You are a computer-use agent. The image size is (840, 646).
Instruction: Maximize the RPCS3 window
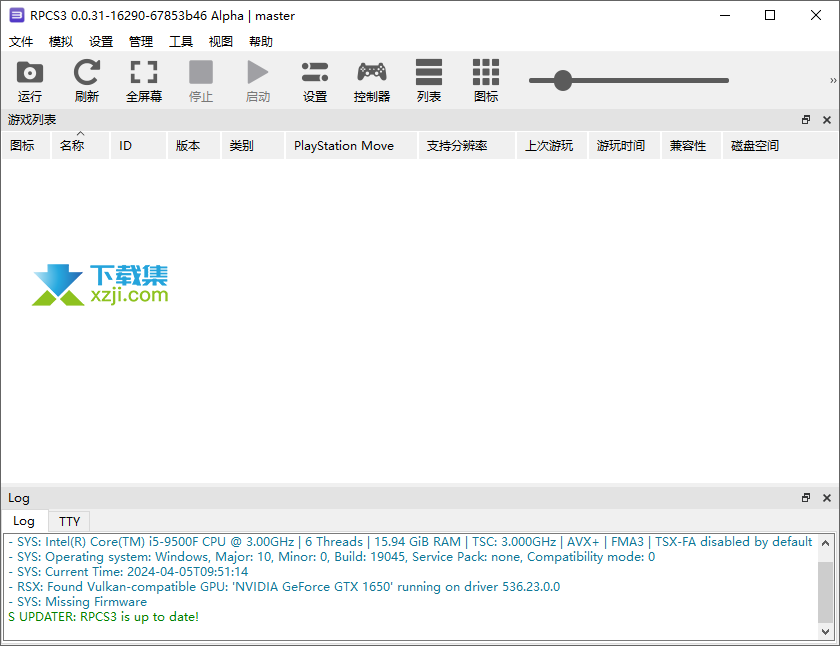pyautogui.click(x=770, y=15)
